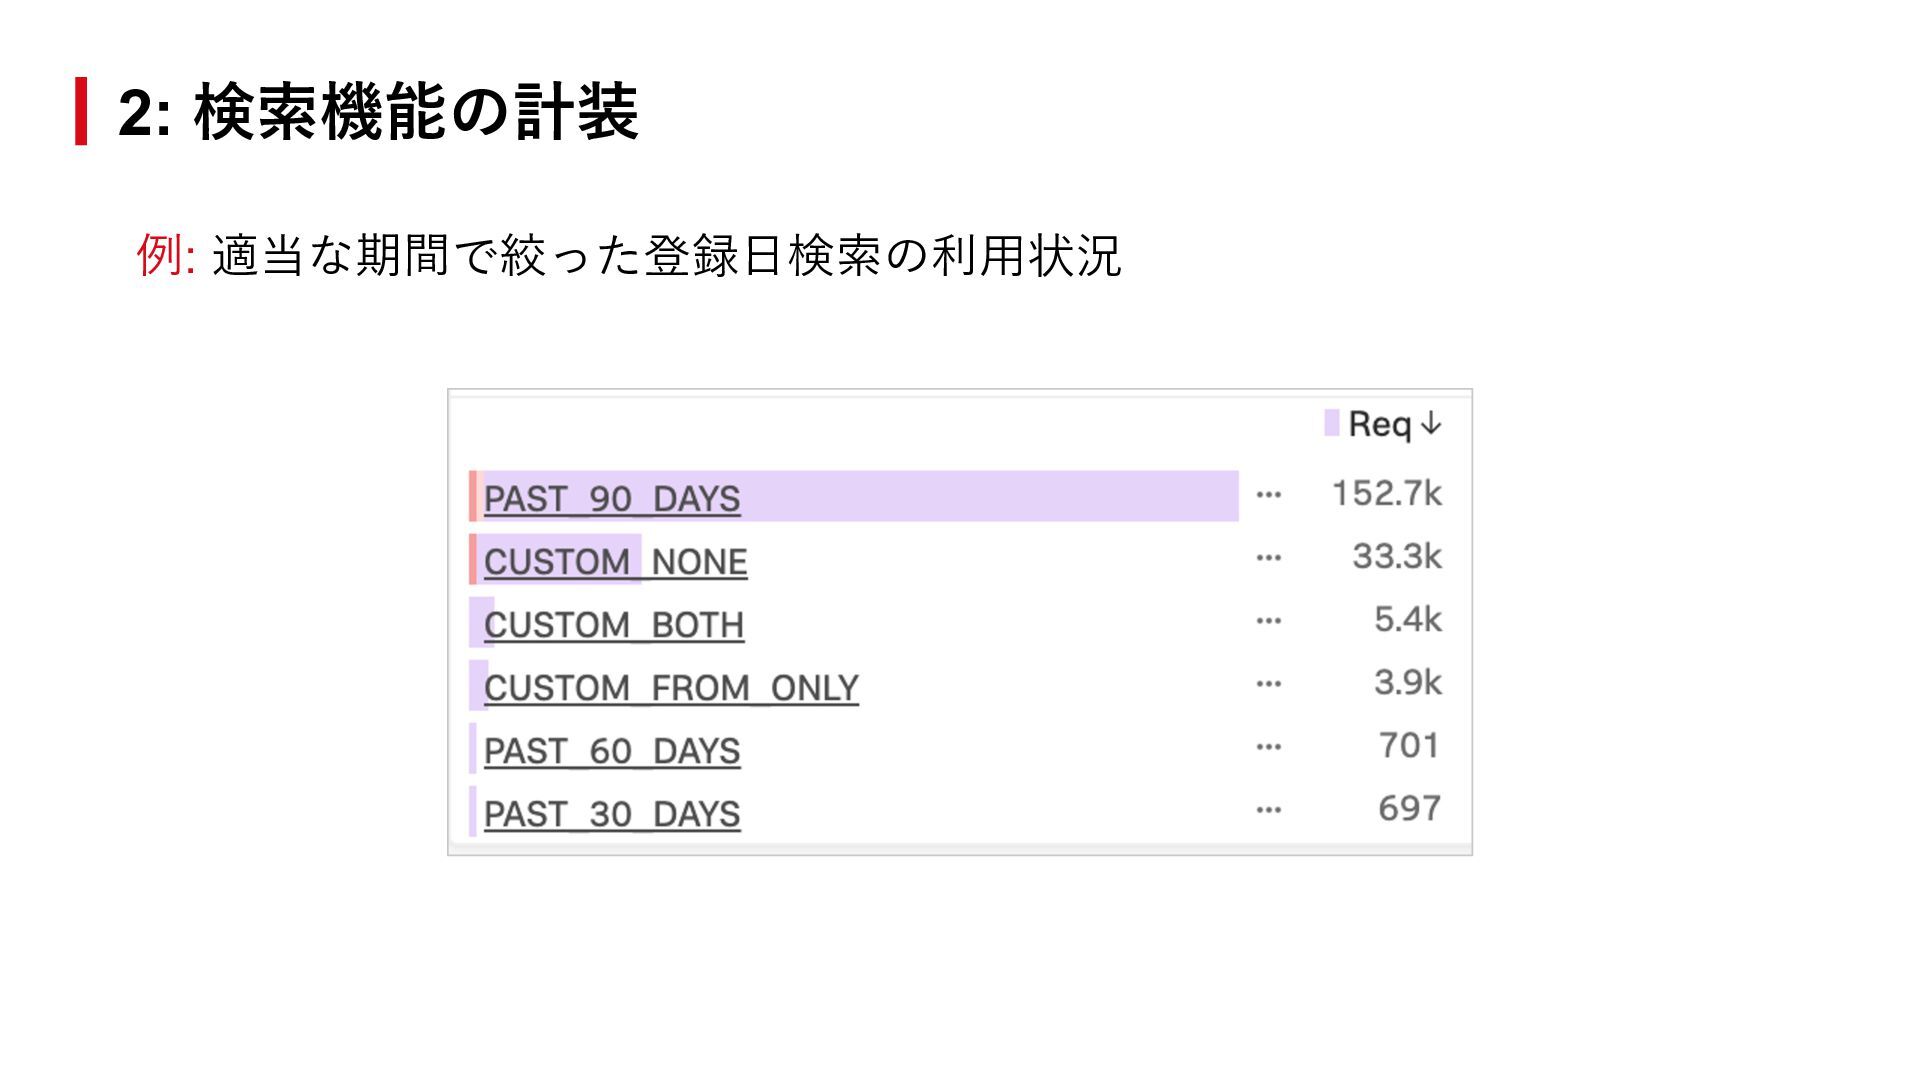
Task: Open the CUSTOM_FROM_ONLY entry
Action: point(671,687)
